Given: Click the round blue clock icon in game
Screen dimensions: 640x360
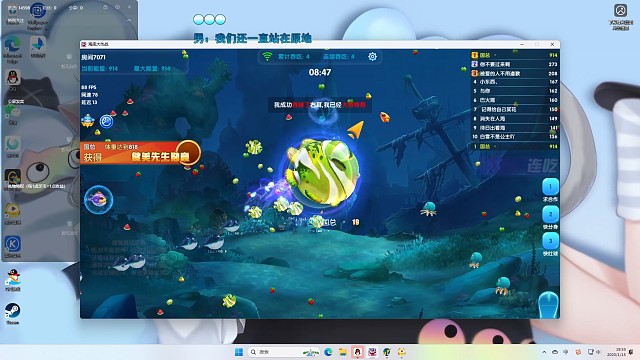Looking at the screenshot, I should tap(107, 121).
